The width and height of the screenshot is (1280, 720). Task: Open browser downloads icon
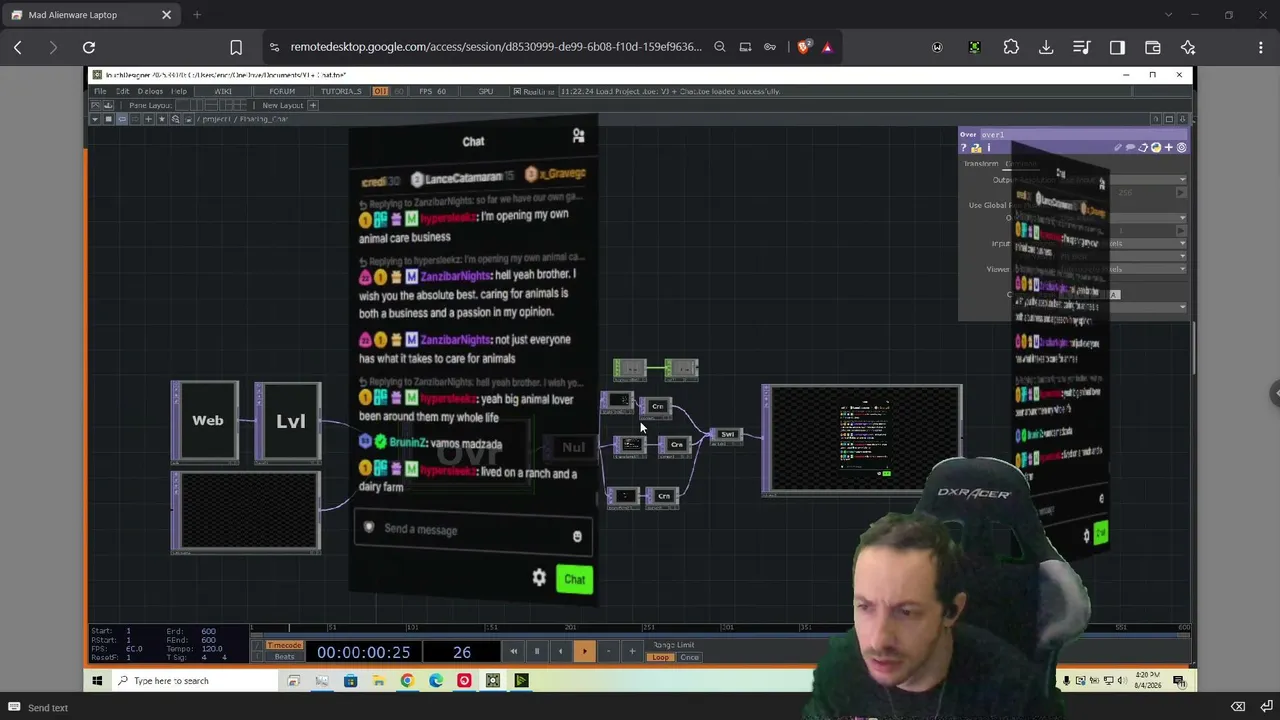pyautogui.click(x=1046, y=47)
